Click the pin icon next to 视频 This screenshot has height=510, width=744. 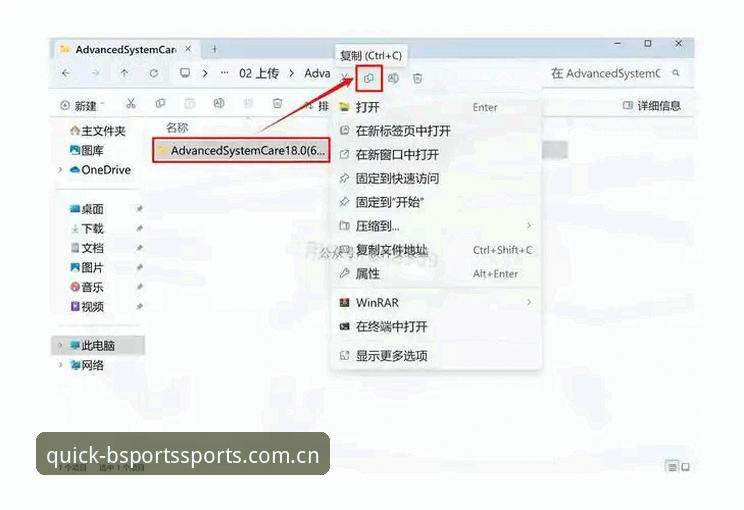point(140,306)
